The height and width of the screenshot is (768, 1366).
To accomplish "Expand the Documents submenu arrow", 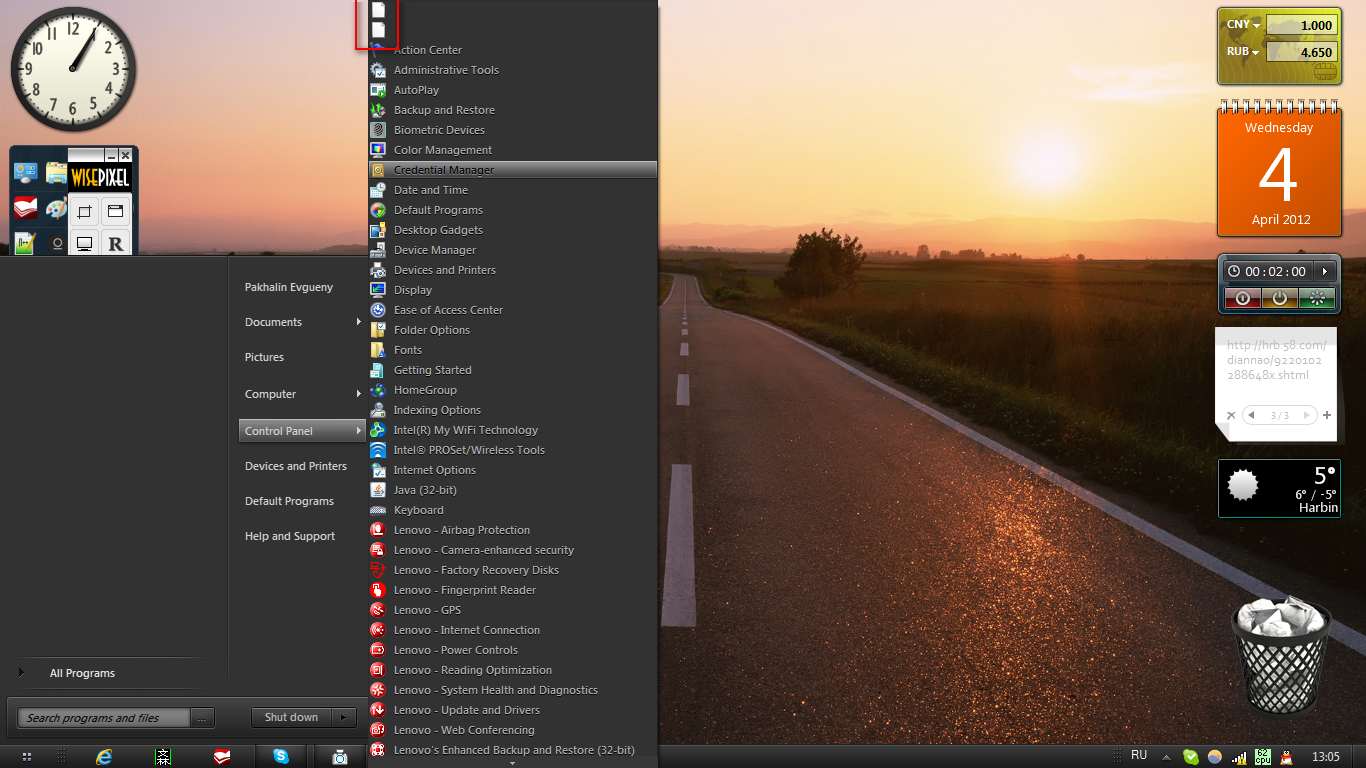I will pyautogui.click(x=359, y=322).
